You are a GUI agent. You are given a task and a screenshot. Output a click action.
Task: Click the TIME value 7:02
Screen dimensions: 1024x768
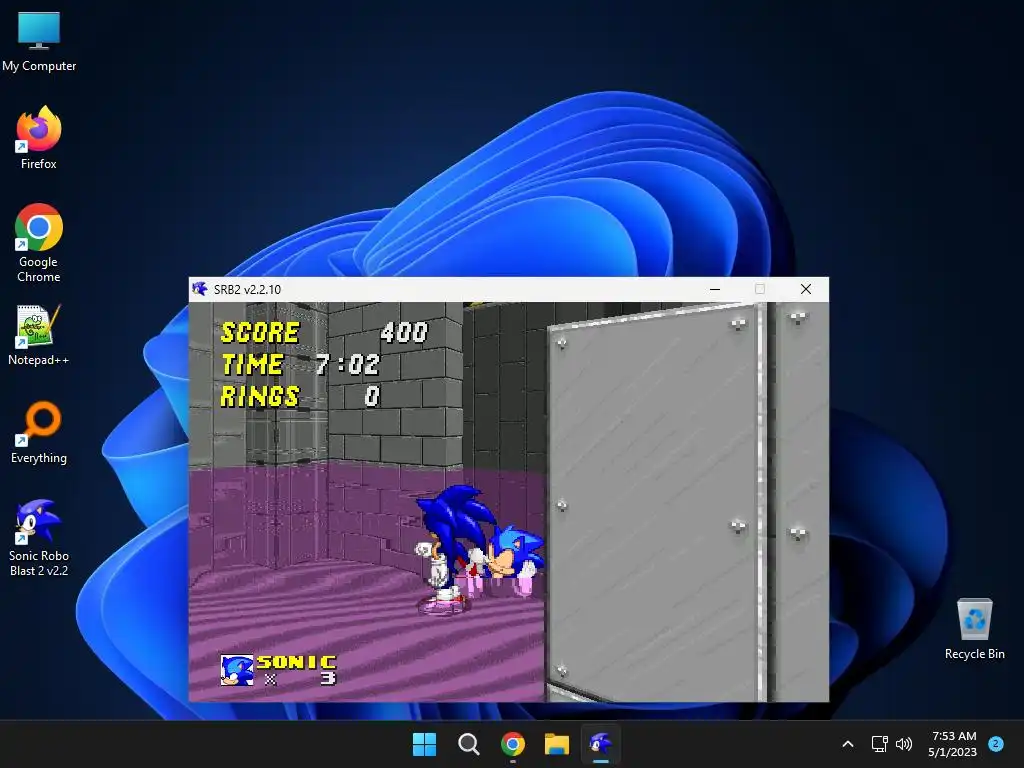click(347, 364)
